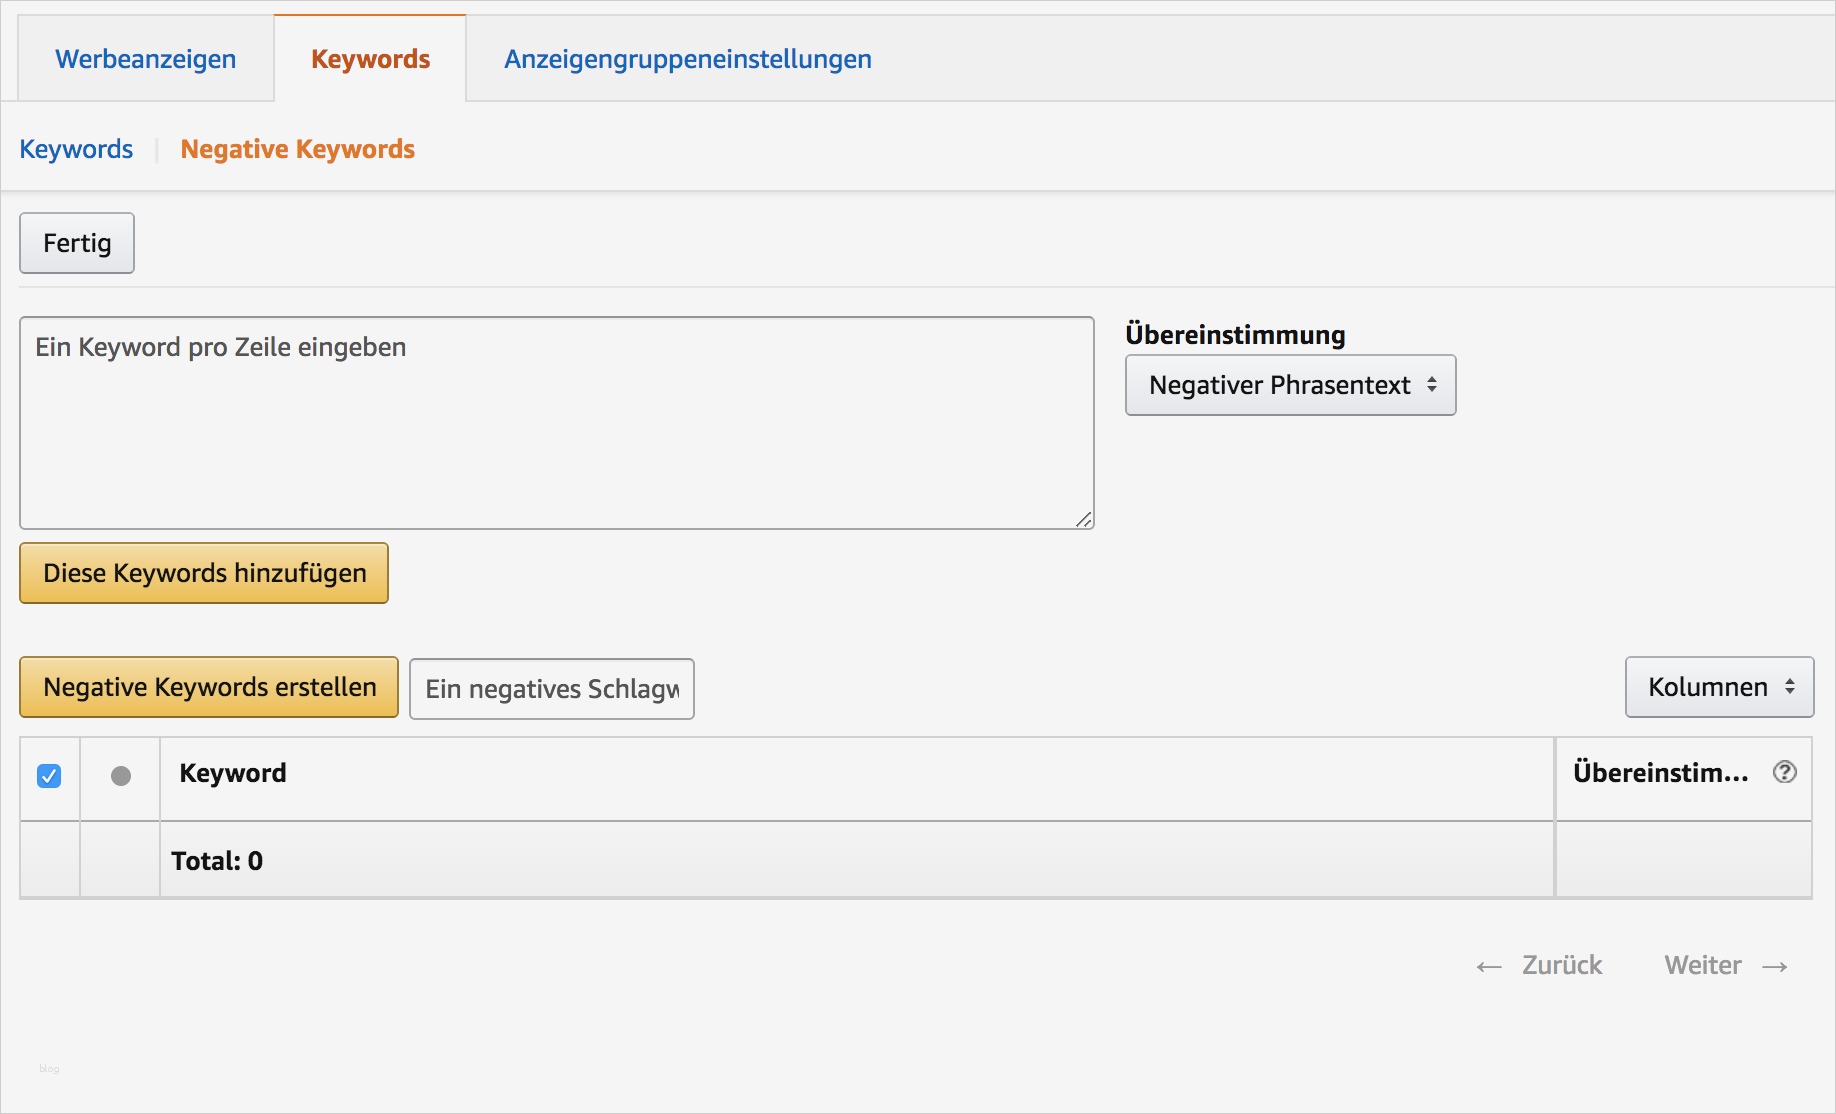Screen dimensions: 1836x1114
Task: Sort by the Keyword column header
Action: 233,773
